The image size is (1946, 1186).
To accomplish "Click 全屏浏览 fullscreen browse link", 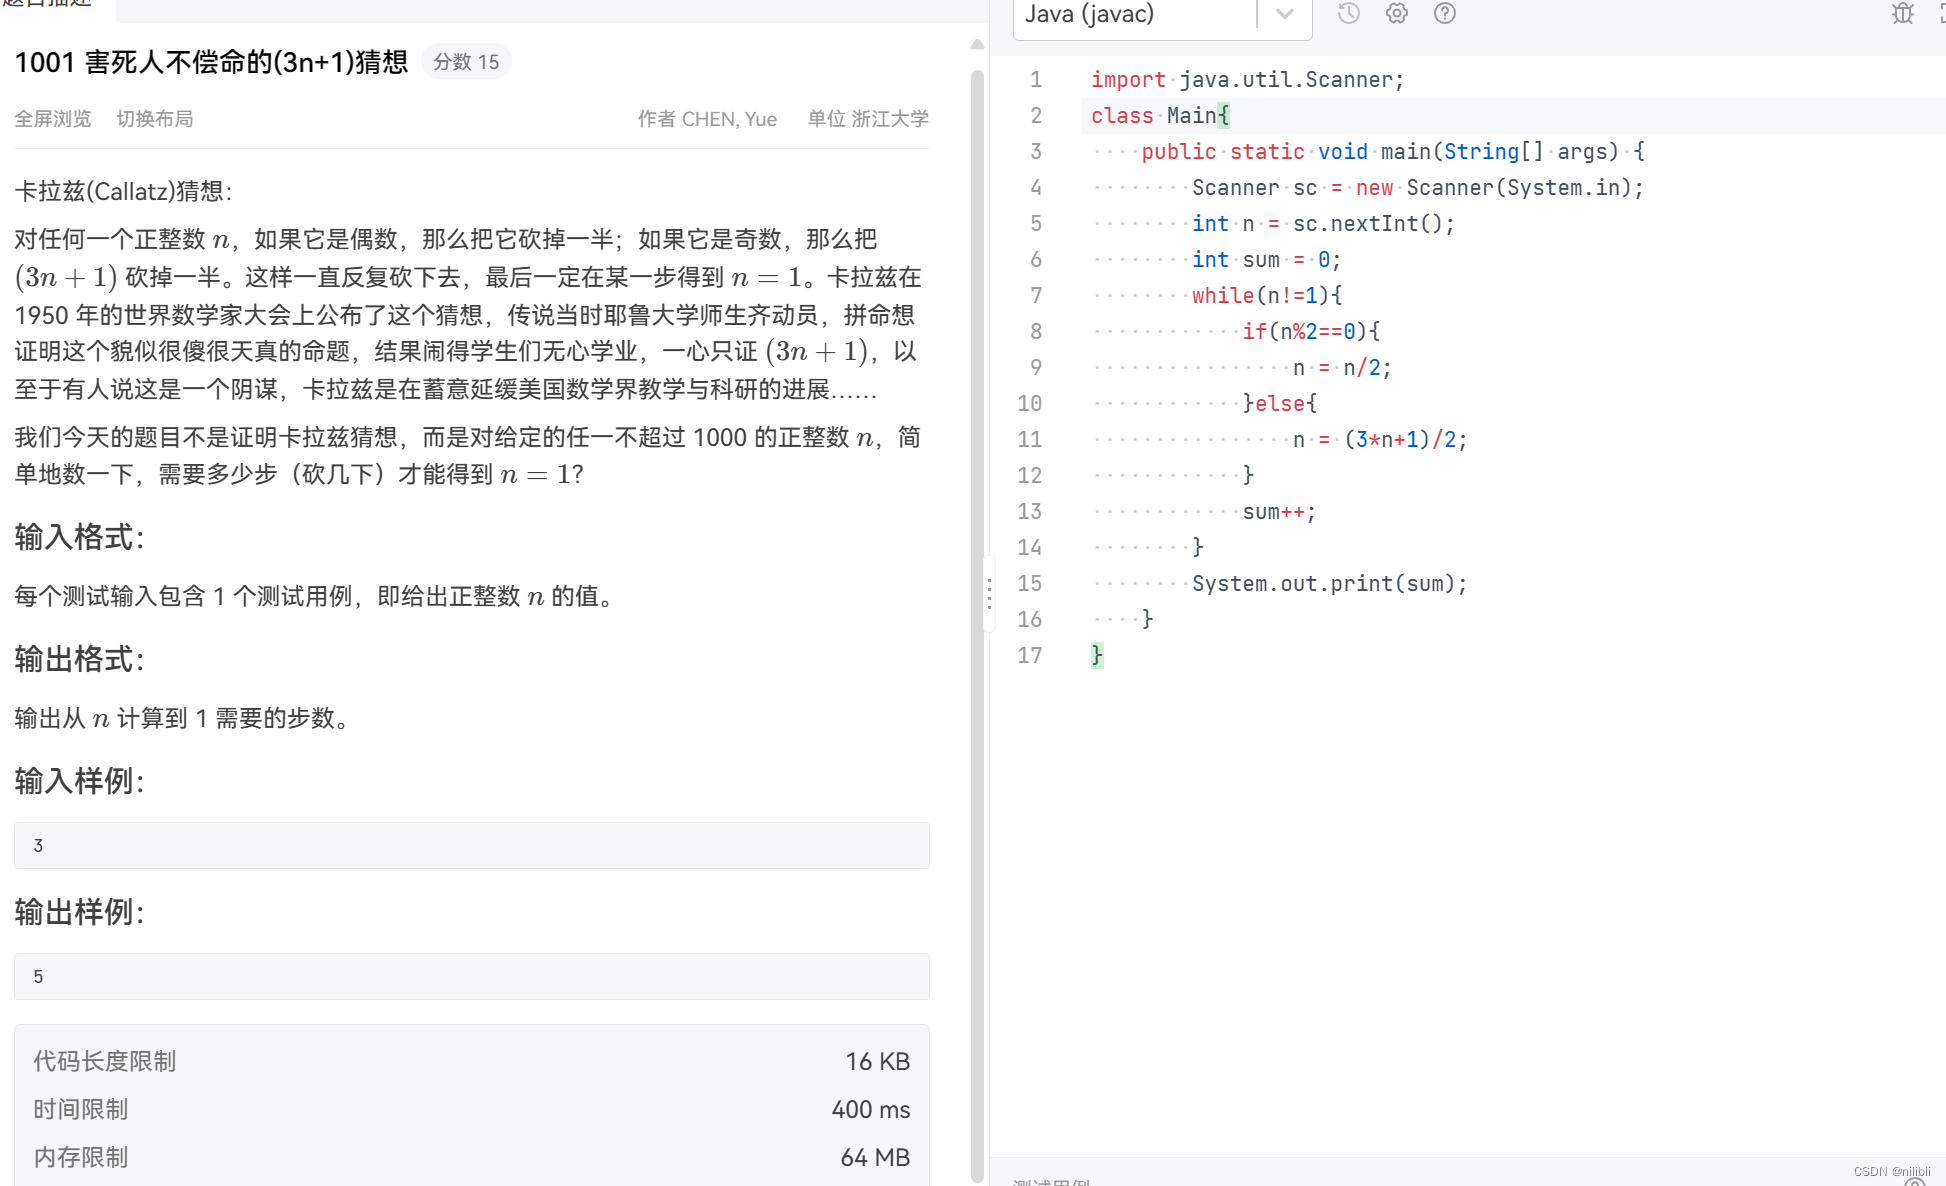I will point(53,119).
